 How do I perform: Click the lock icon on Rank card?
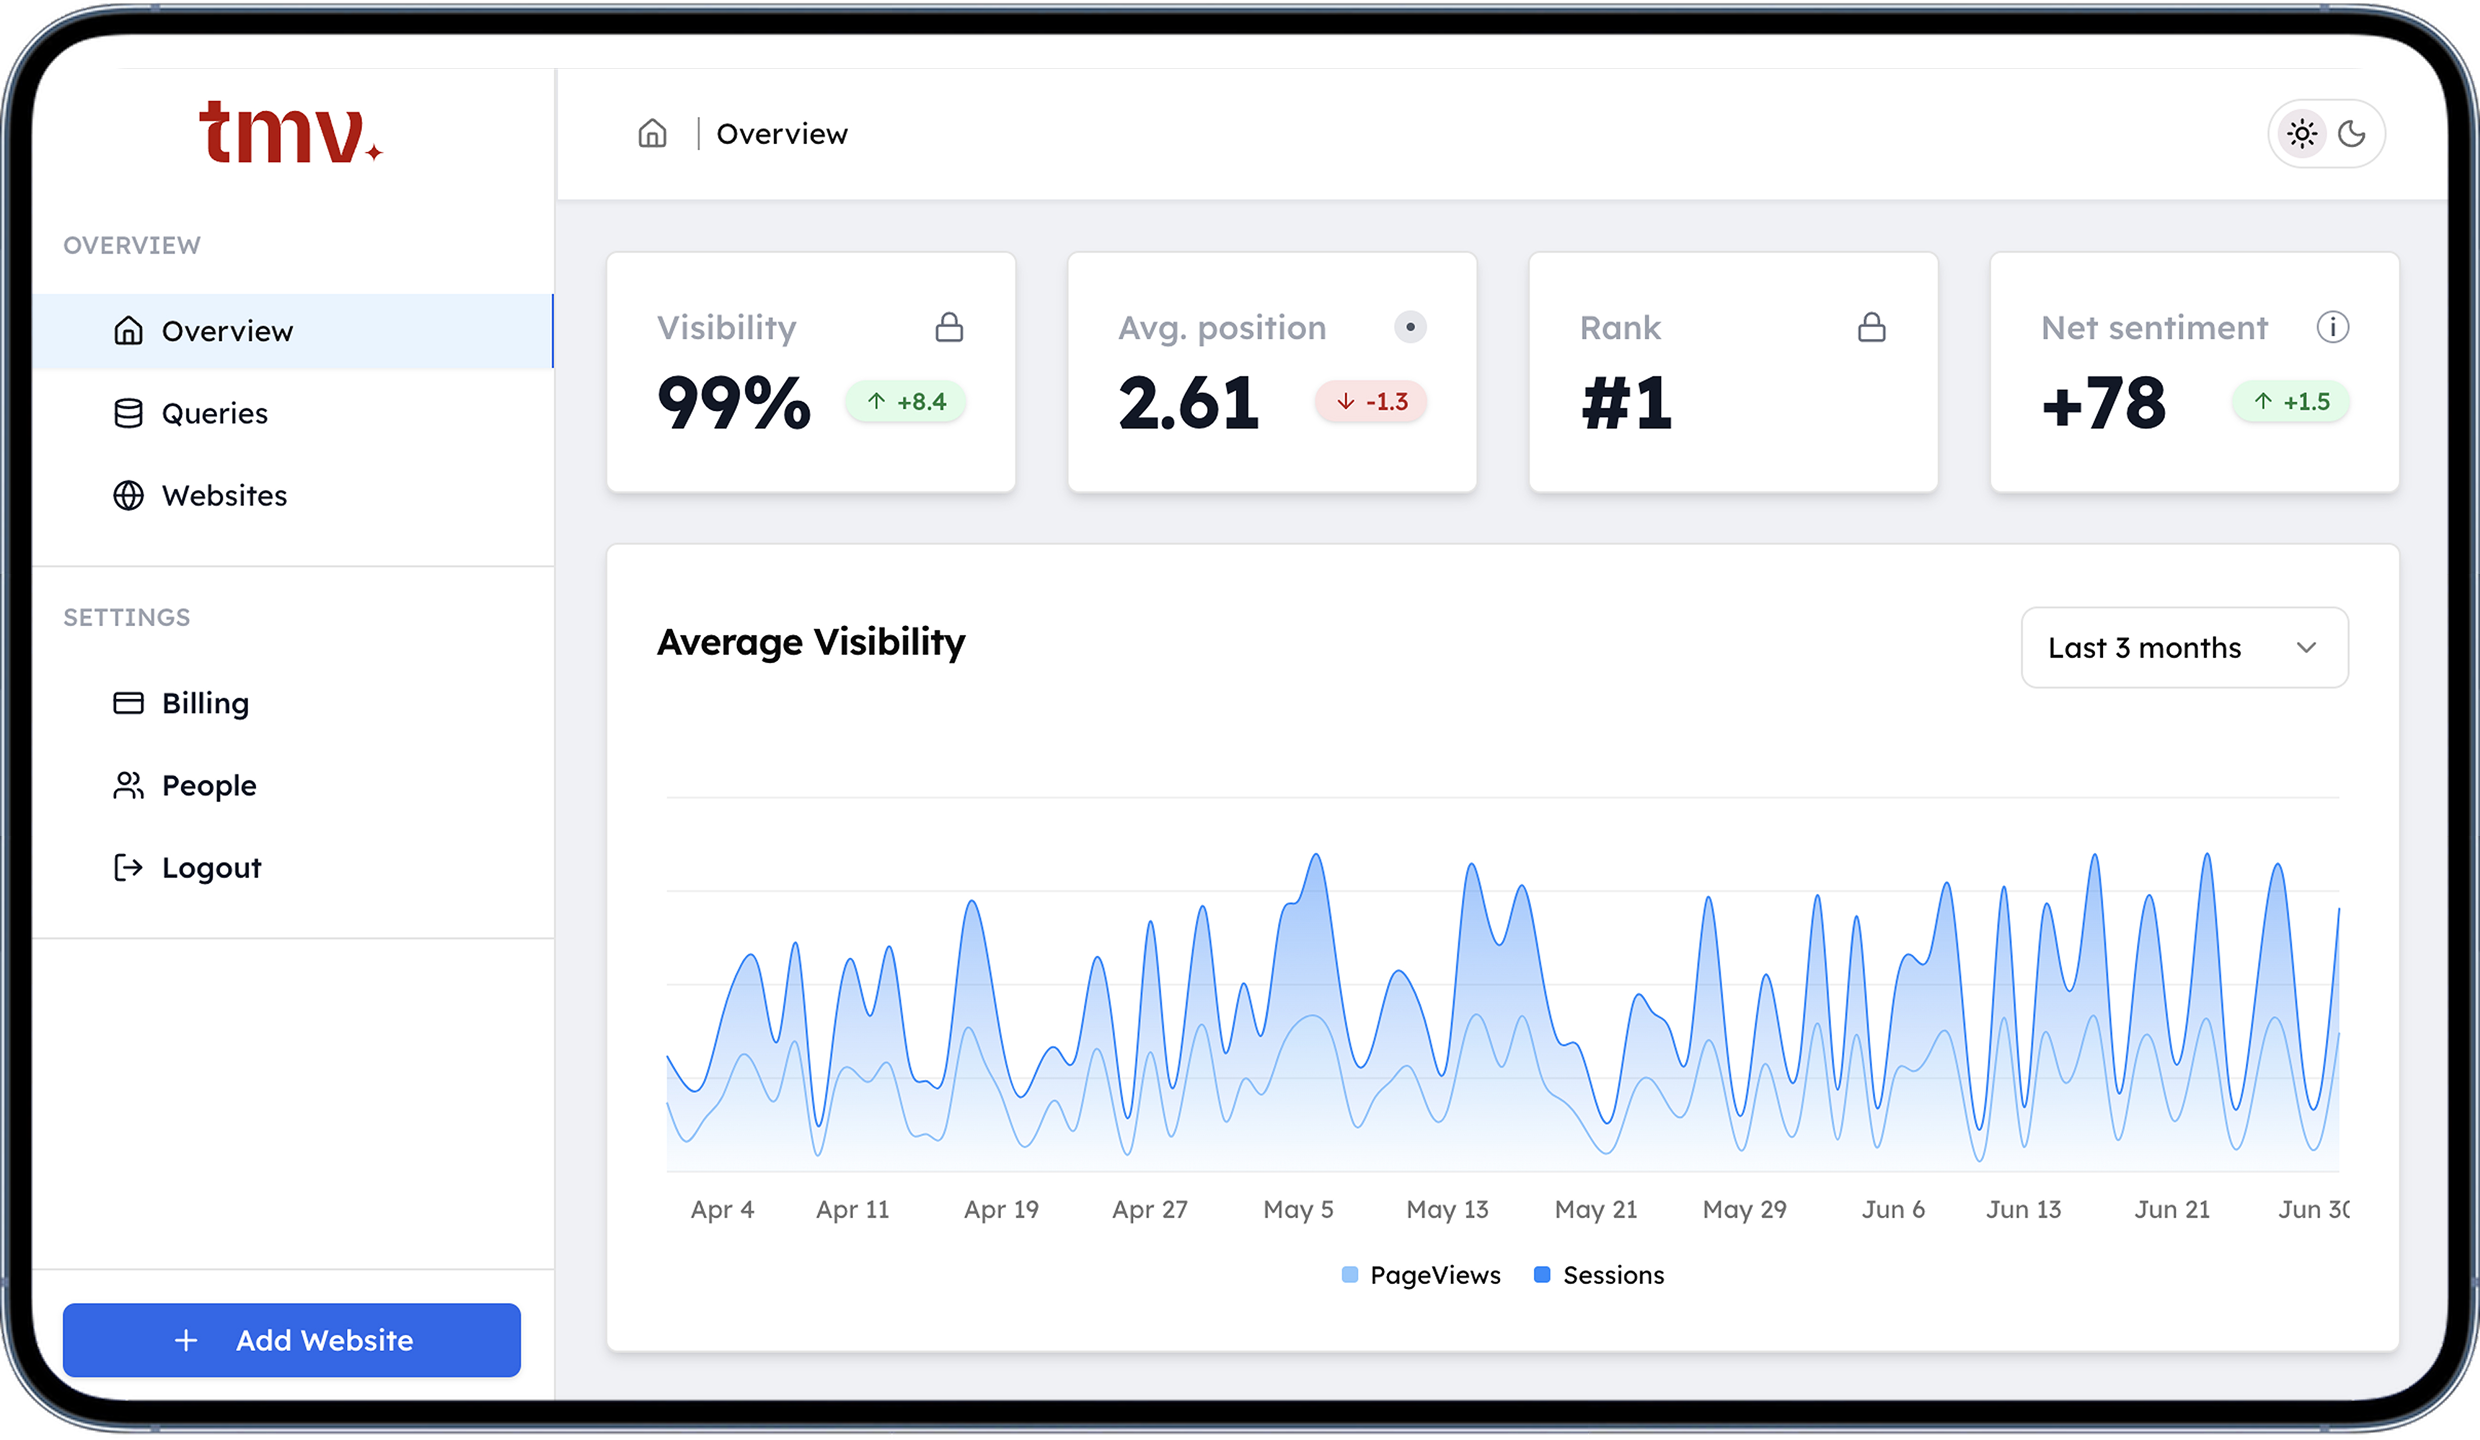[x=1871, y=327]
